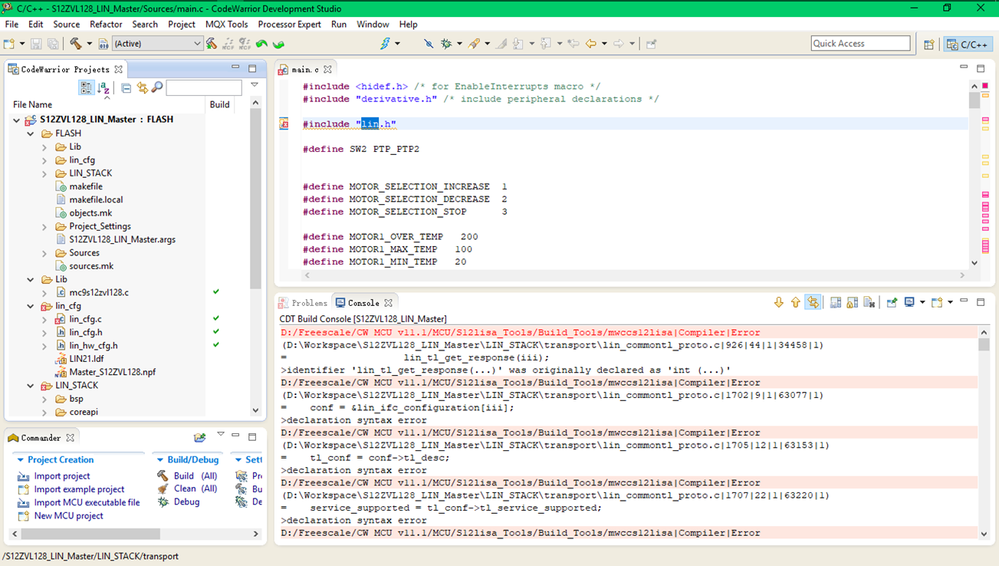Image resolution: width=999 pixels, height=566 pixels.
Task: Open the File menu
Action: point(11,24)
